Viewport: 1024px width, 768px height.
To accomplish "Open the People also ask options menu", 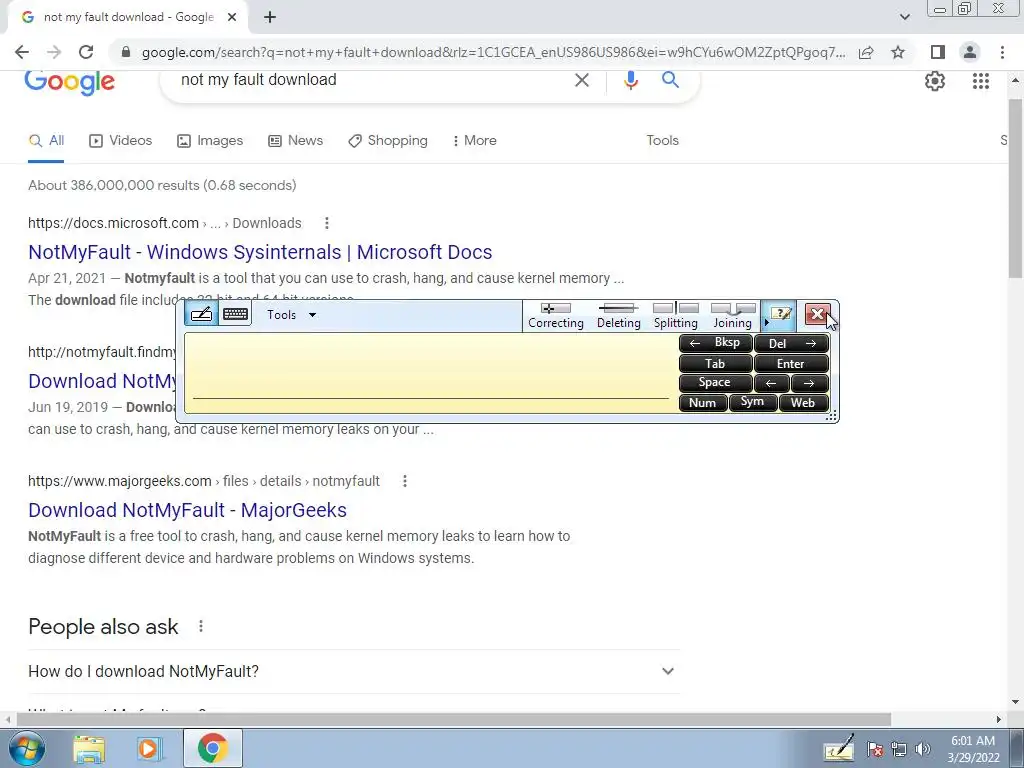I will pyautogui.click(x=200, y=626).
